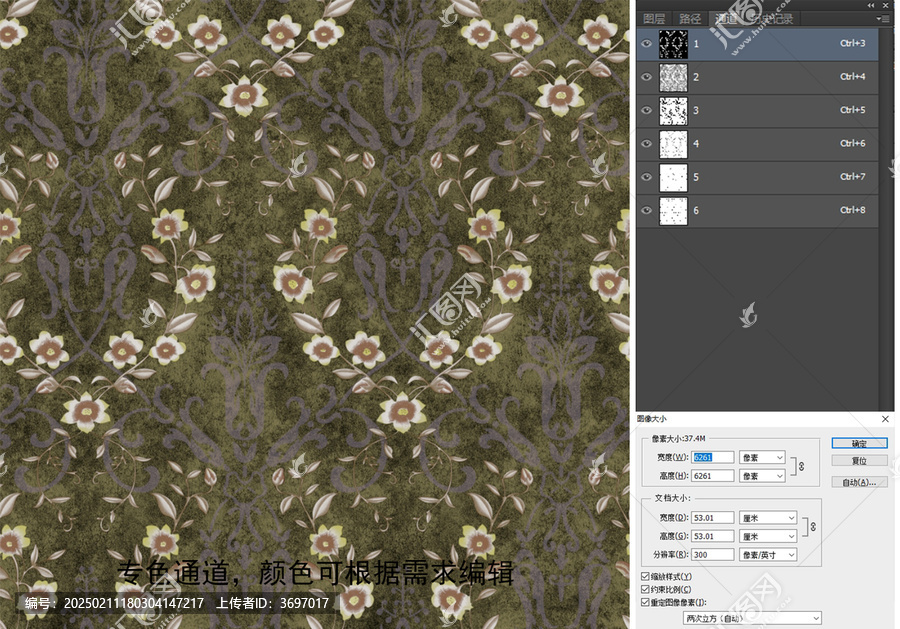This screenshot has height=629, width=900.
Task: Click channel 4 thumbnail
Action: point(673,144)
